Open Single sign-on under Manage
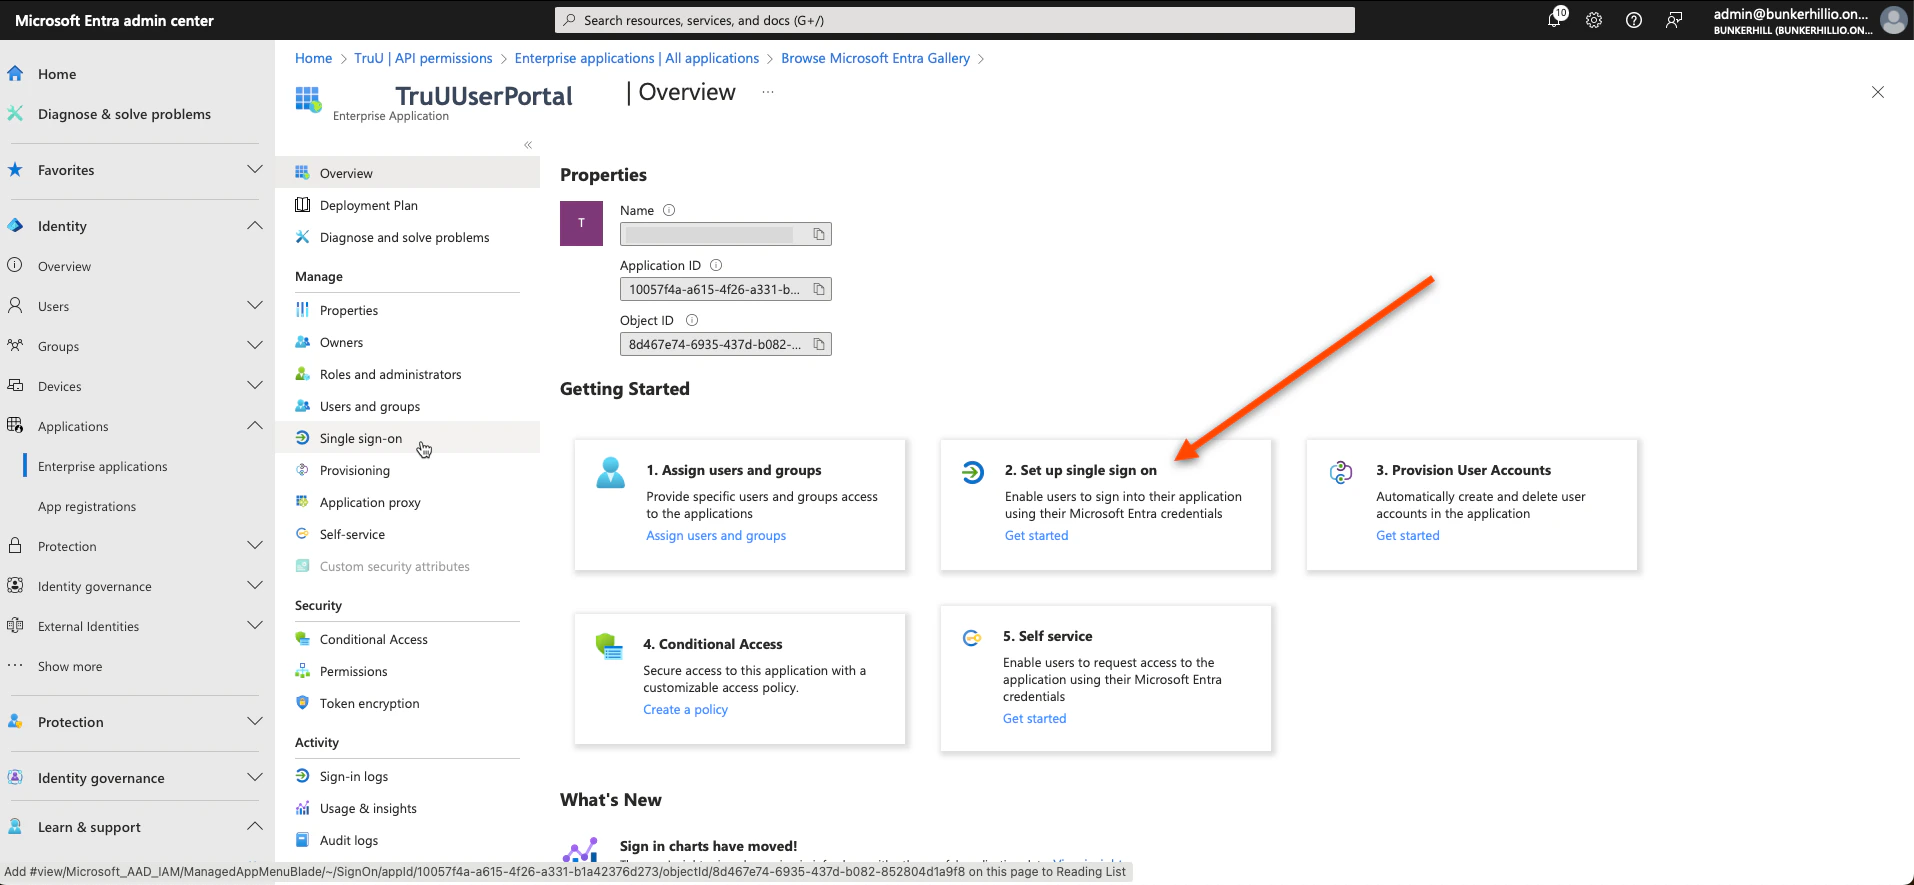Viewport: 1914px width, 885px height. pos(408,438)
